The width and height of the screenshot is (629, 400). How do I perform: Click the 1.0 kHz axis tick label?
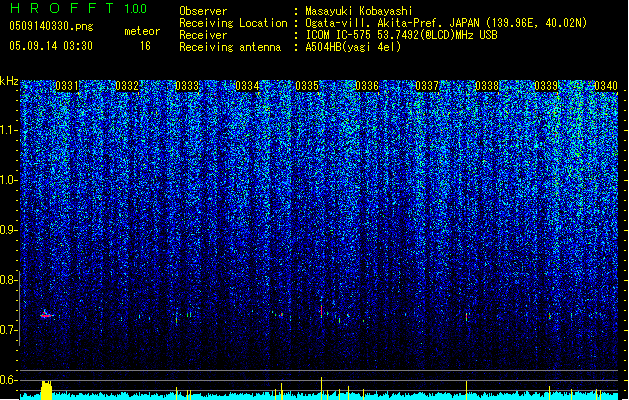point(9,181)
